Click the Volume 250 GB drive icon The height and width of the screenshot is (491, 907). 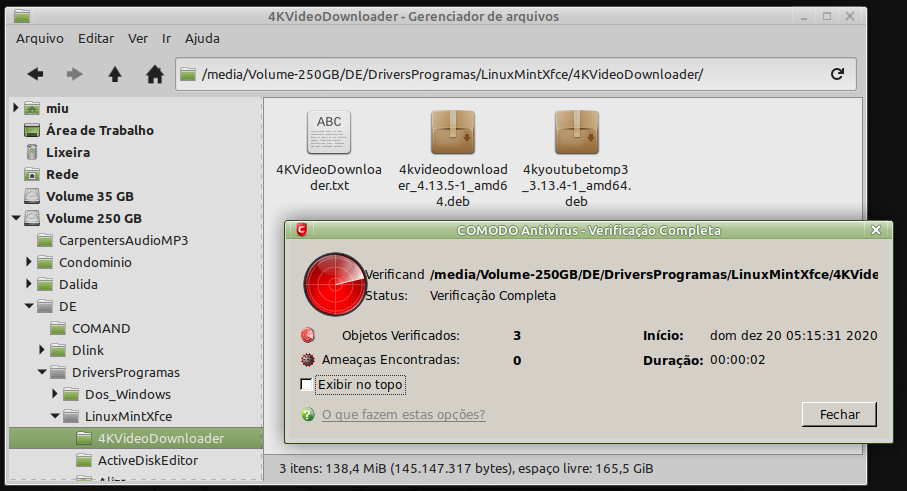(x=32, y=218)
